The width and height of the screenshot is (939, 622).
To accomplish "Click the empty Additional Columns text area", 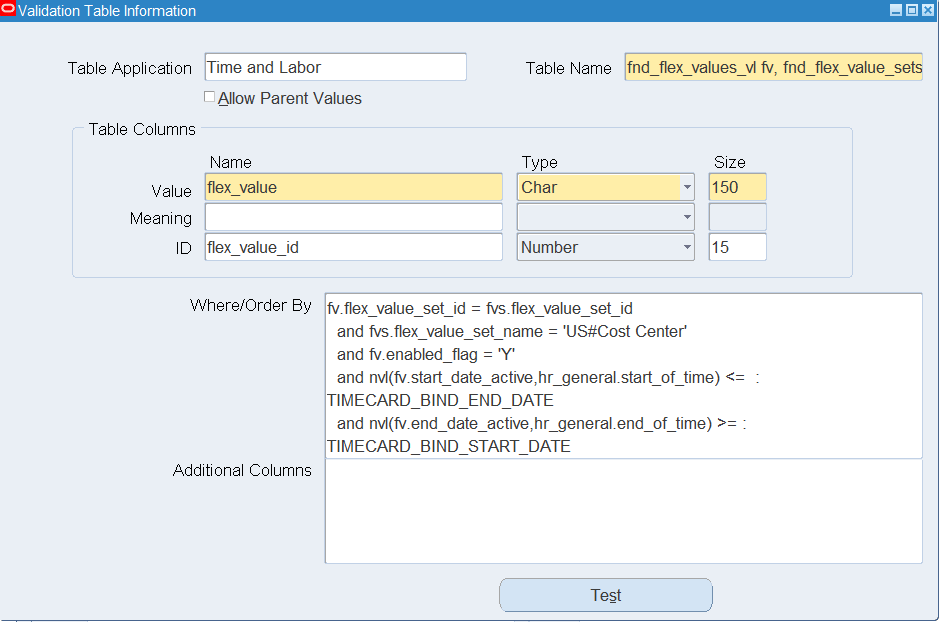I will coord(623,511).
